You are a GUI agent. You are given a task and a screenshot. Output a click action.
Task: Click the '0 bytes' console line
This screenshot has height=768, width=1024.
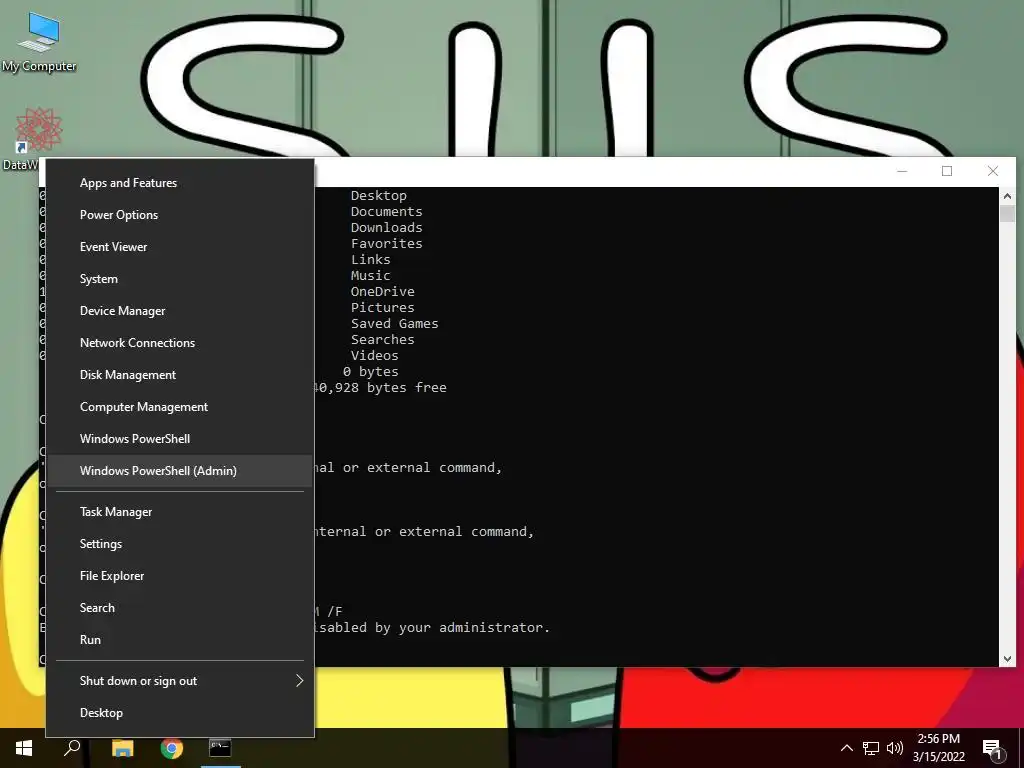(x=370, y=372)
